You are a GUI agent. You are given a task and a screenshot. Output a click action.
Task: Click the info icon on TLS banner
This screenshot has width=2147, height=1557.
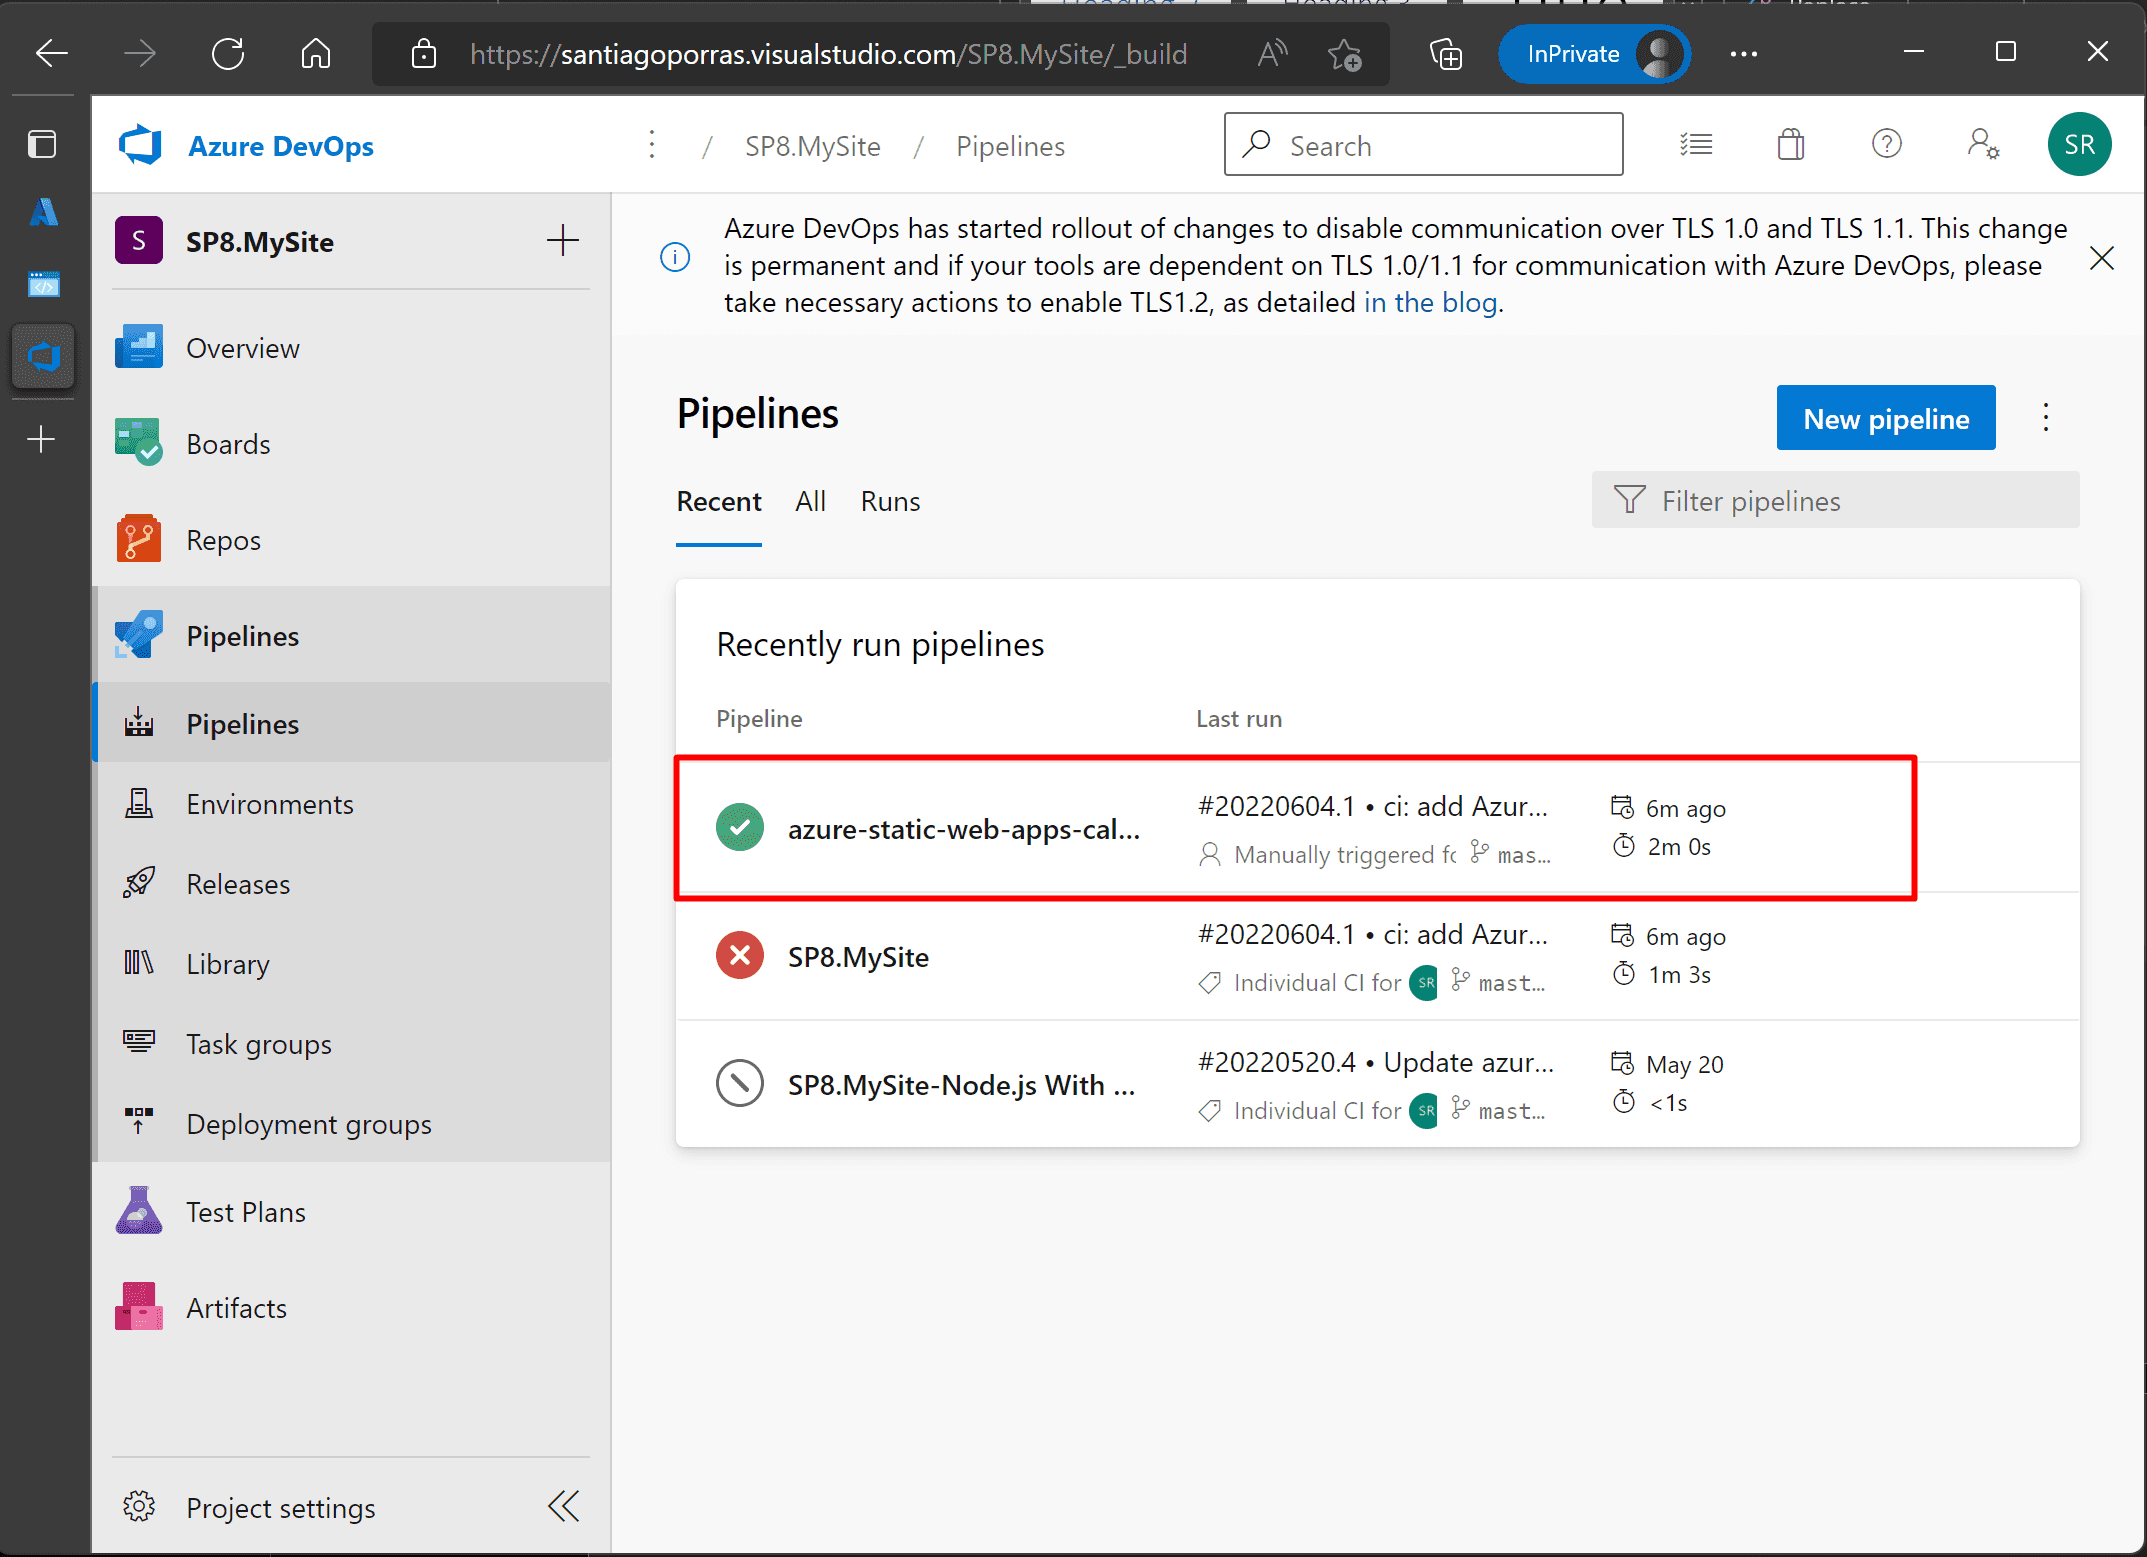[675, 257]
